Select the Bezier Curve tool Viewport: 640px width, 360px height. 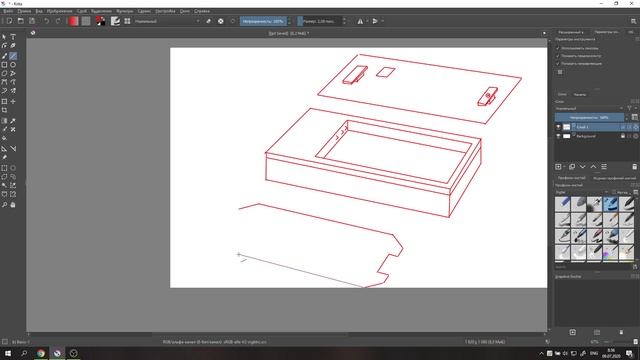(x=4, y=82)
